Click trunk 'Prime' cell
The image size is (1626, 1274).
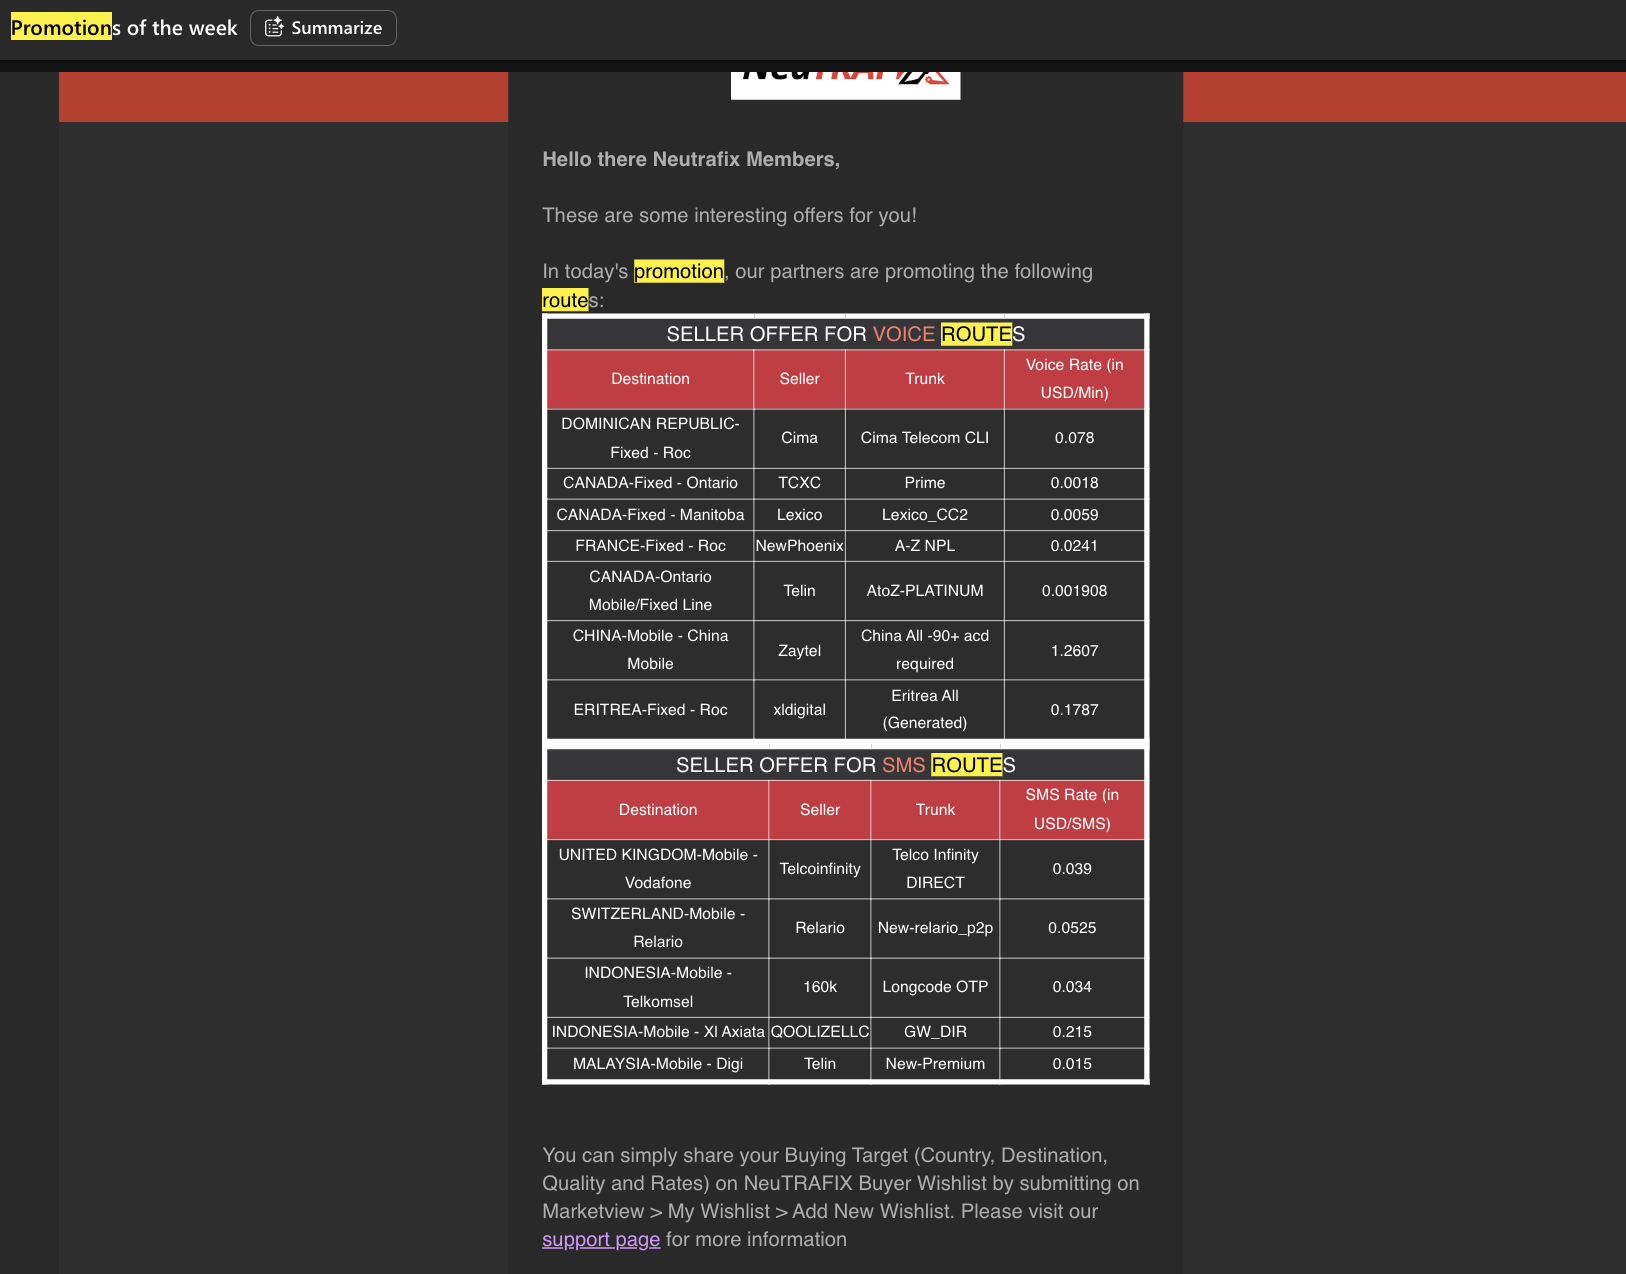(925, 483)
